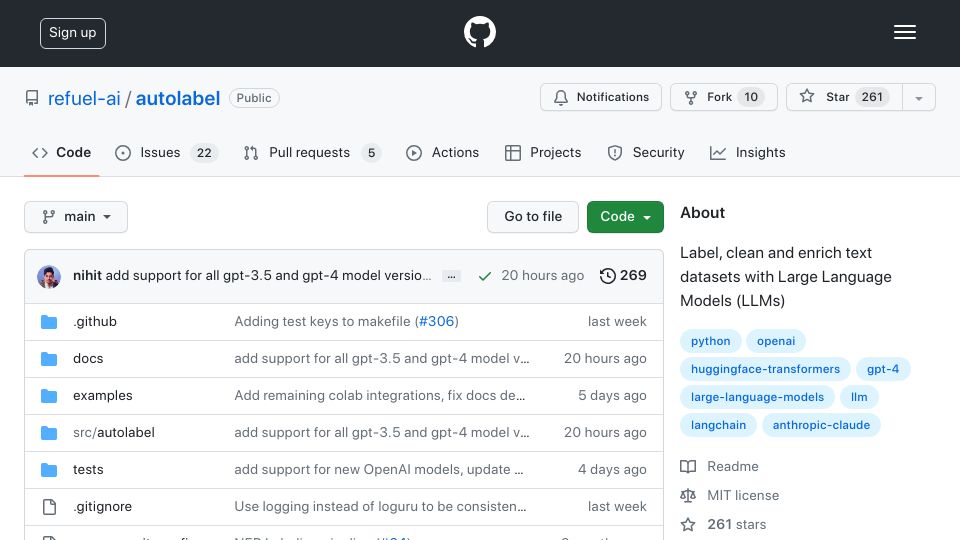Click the scales icon beside MIT license
Image resolution: width=960 pixels, height=540 pixels.
(688, 495)
